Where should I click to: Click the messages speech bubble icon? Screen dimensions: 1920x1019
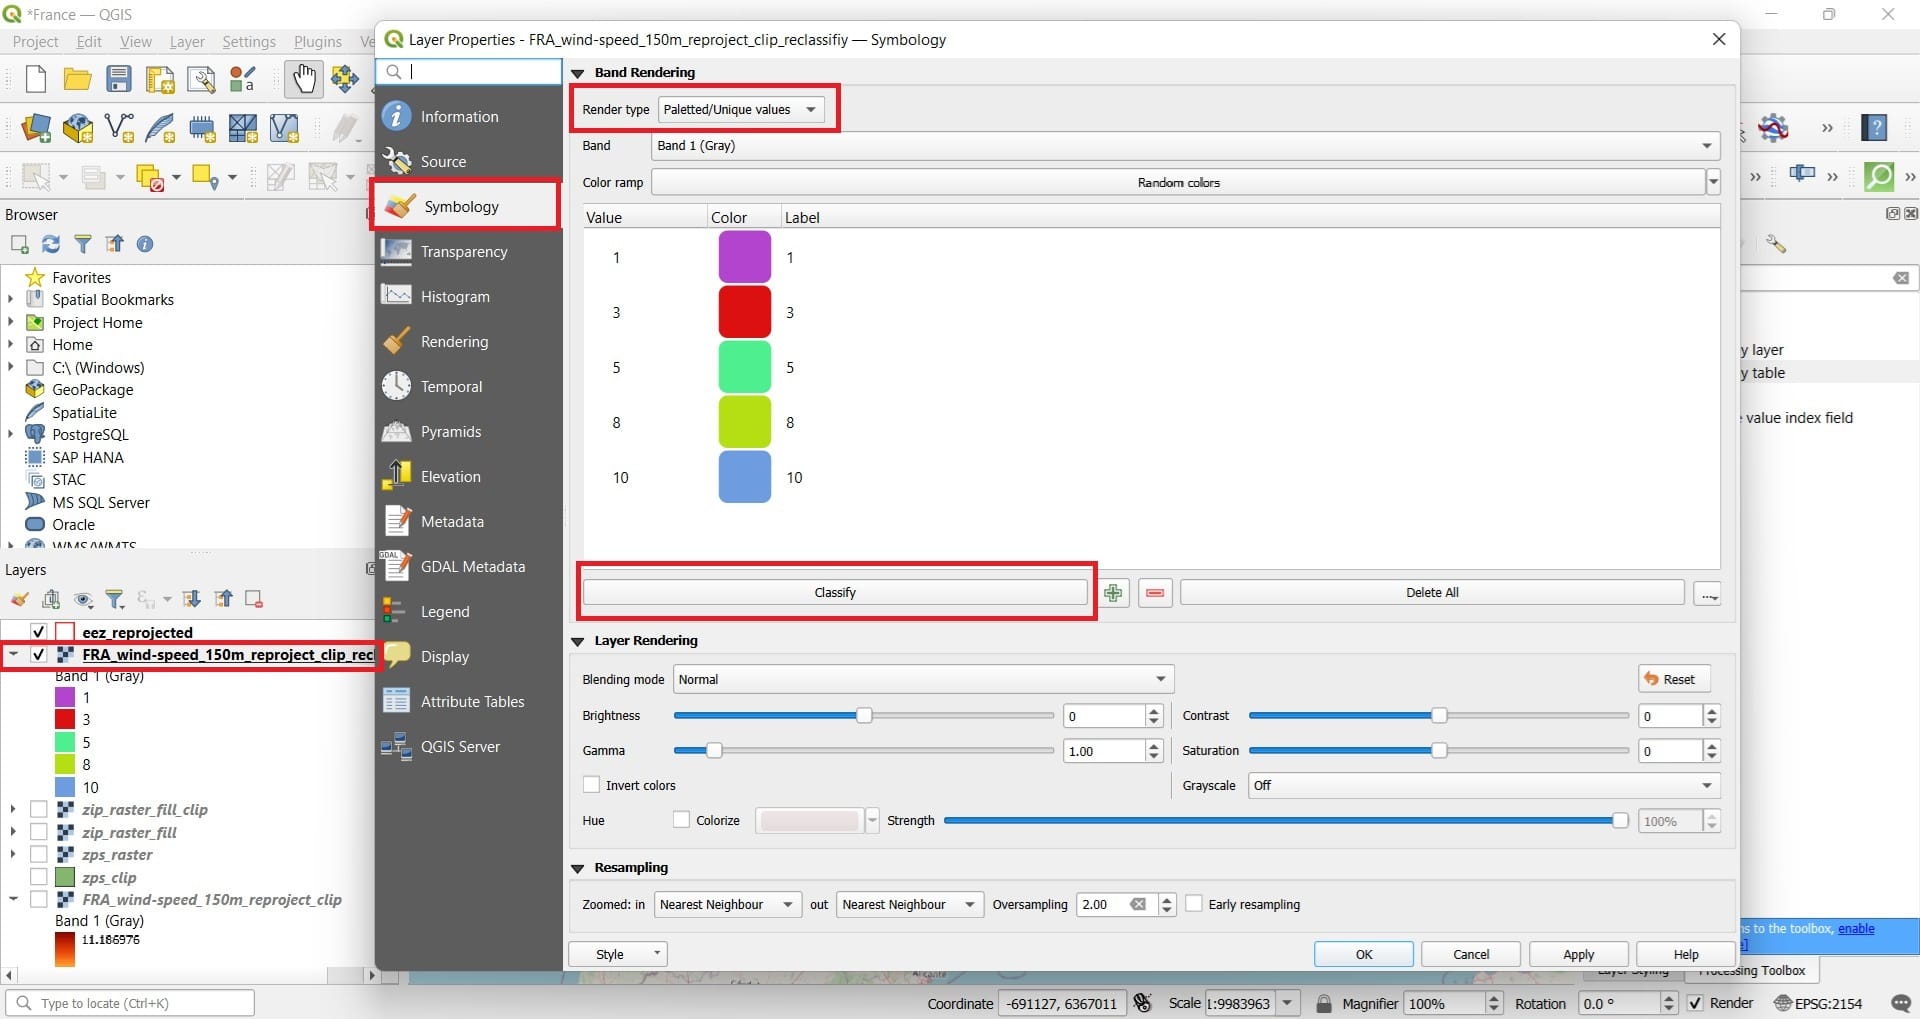pyautogui.click(x=1902, y=1003)
